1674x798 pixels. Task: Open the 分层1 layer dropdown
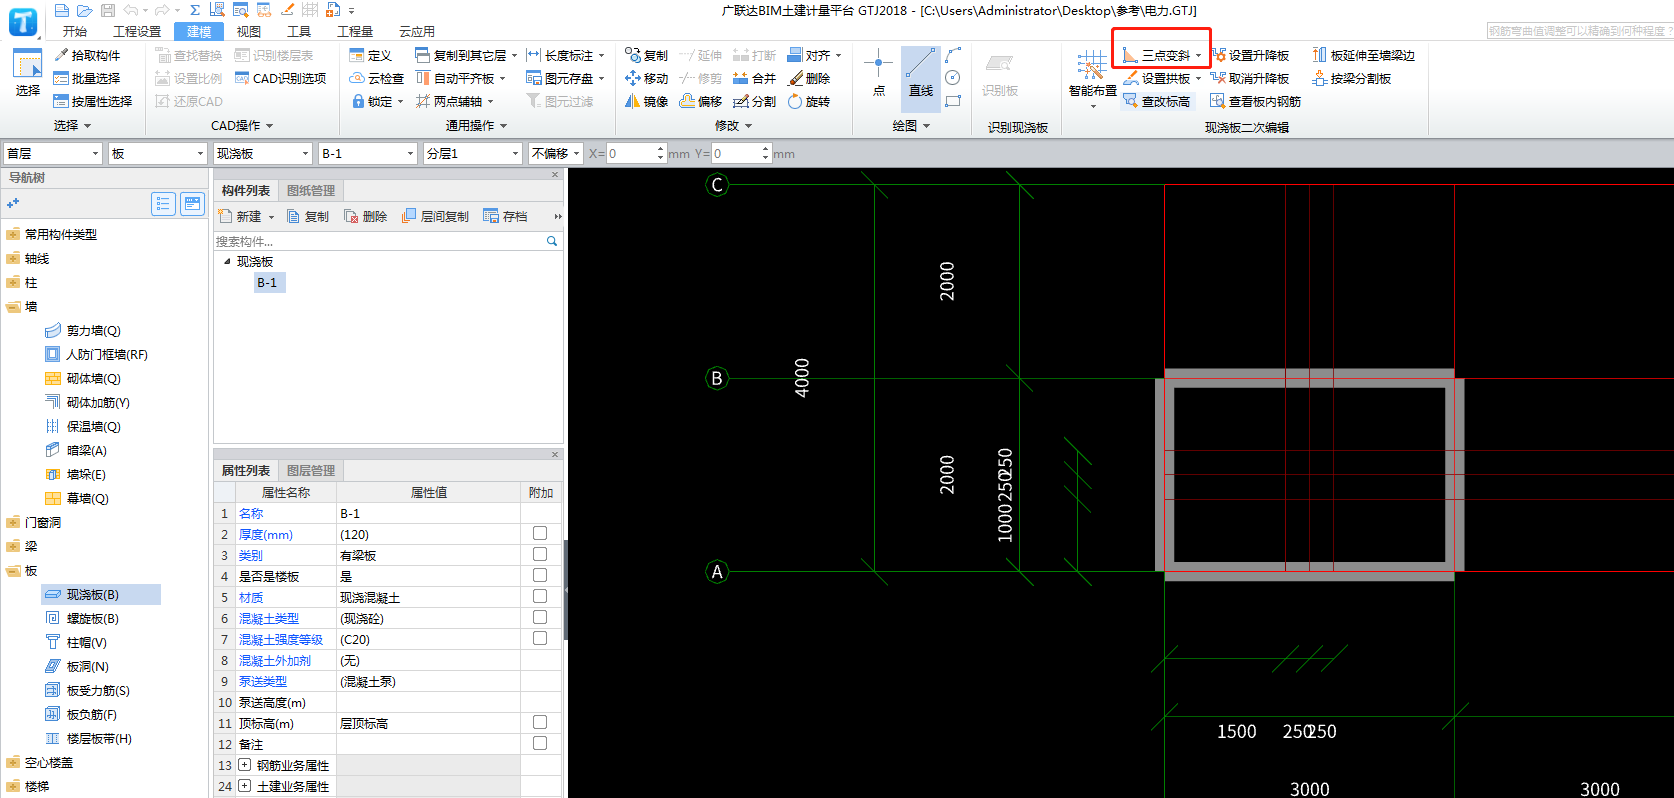point(473,153)
